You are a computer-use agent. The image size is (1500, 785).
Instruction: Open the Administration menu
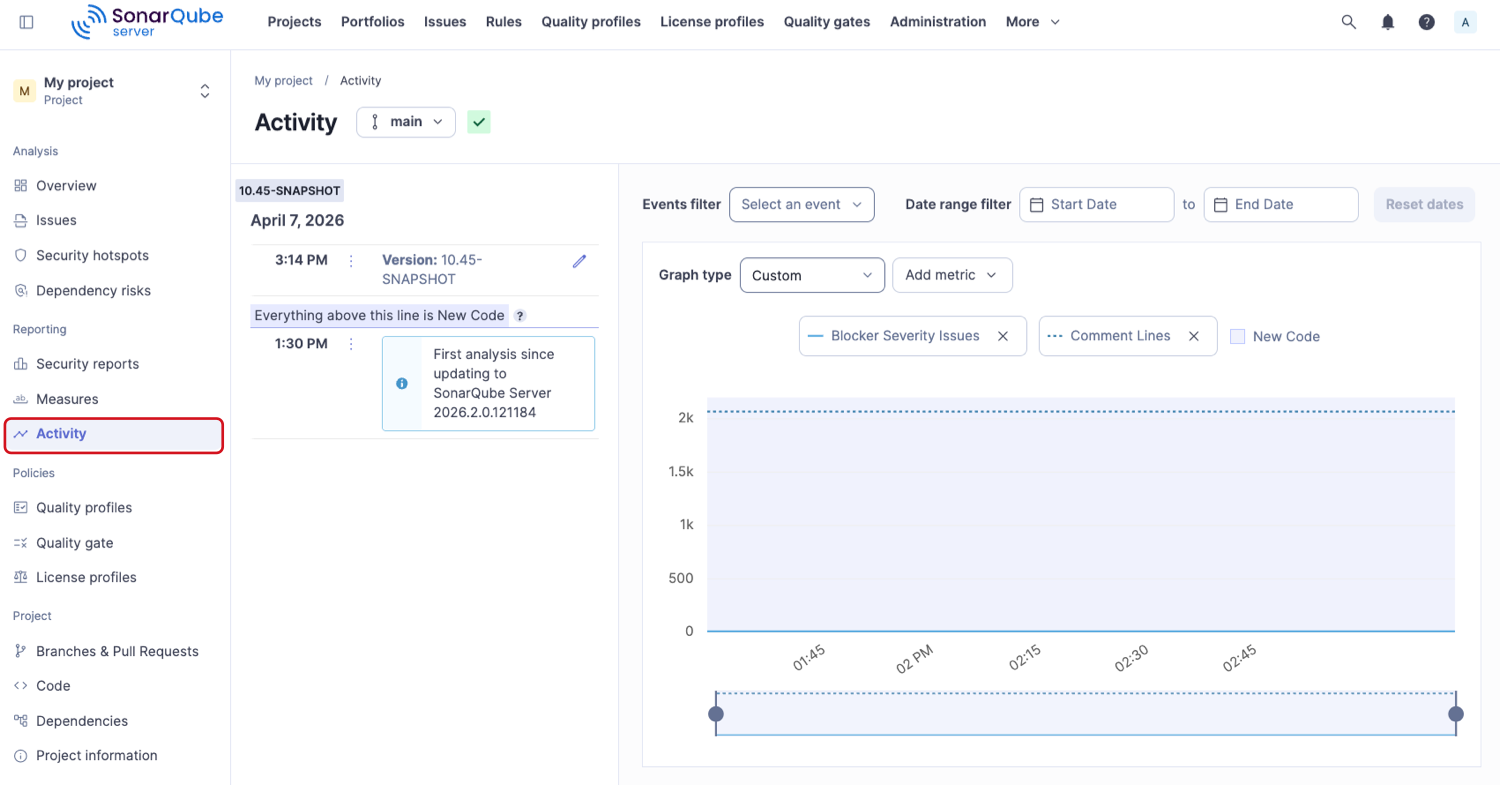pos(938,22)
